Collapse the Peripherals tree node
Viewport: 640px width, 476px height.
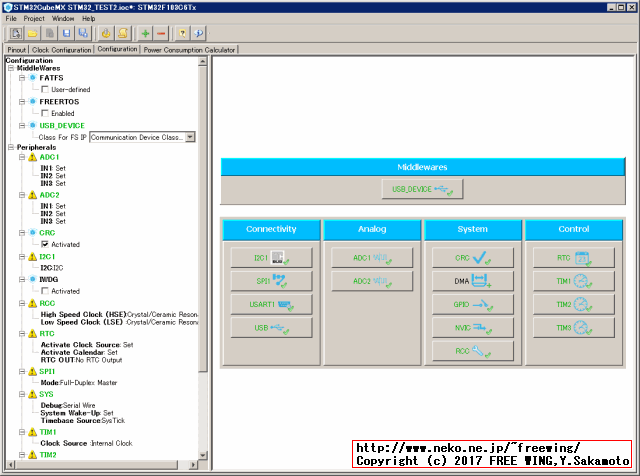pyautogui.click(x=11, y=147)
